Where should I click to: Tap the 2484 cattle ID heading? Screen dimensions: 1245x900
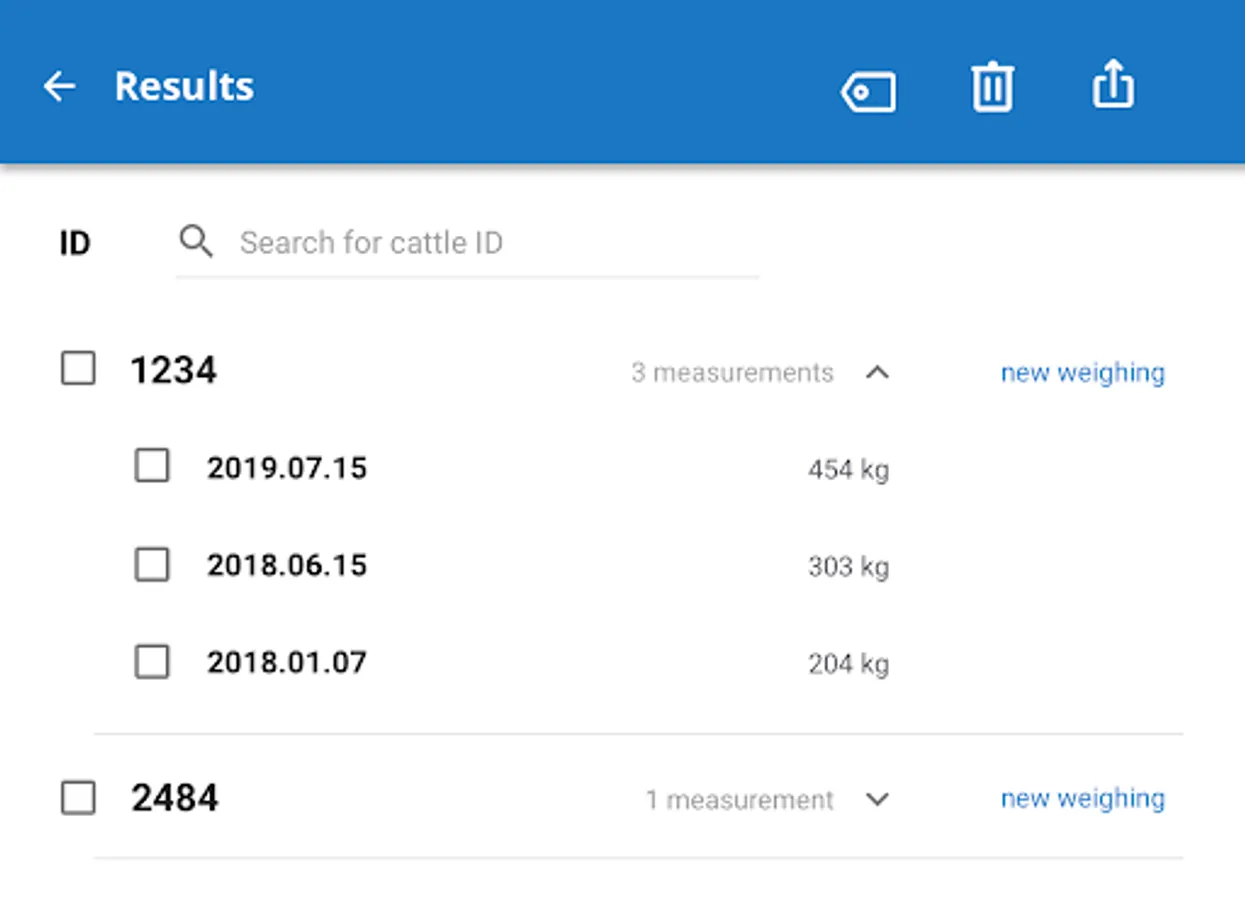click(x=175, y=798)
